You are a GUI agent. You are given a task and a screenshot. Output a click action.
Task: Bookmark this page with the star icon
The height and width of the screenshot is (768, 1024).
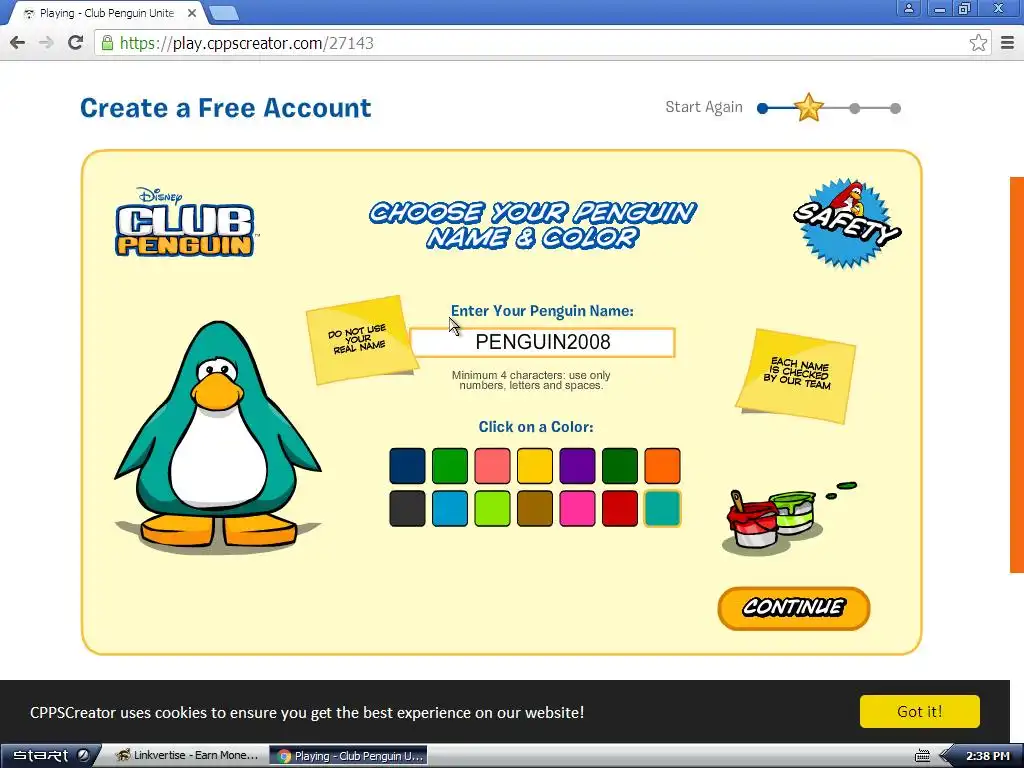(978, 43)
